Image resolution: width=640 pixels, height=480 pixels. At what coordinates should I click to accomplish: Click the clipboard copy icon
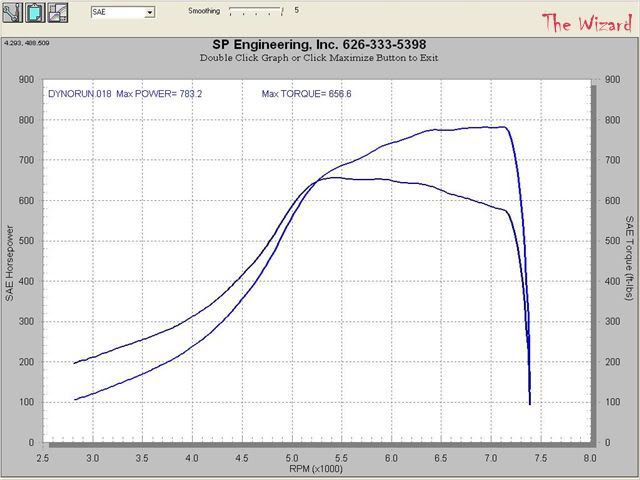pos(37,13)
